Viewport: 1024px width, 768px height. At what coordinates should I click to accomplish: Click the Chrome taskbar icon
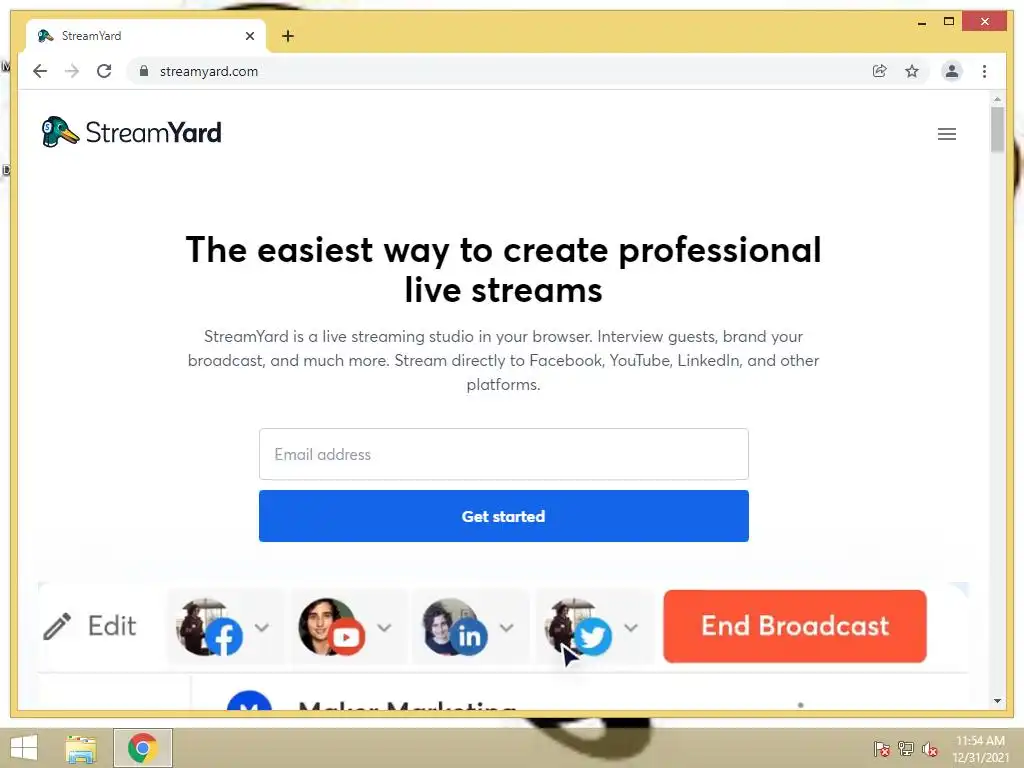(x=142, y=748)
